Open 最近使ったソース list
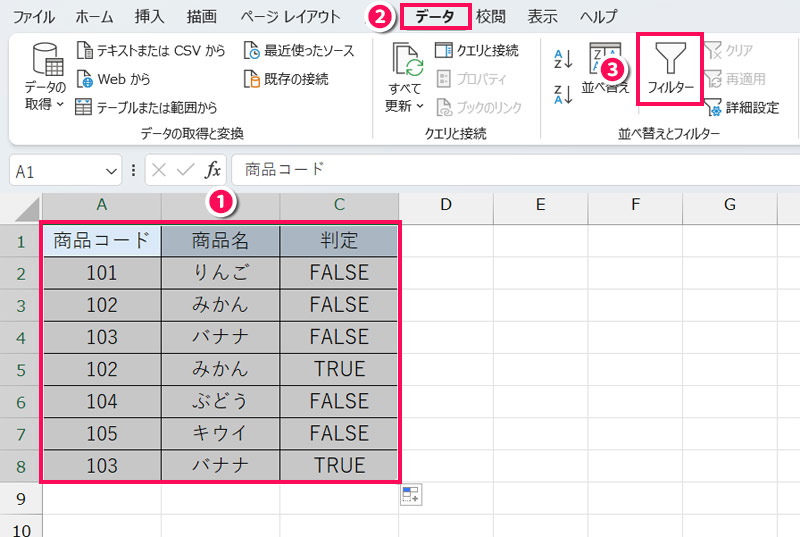800x537 pixels. pos(298,50)
